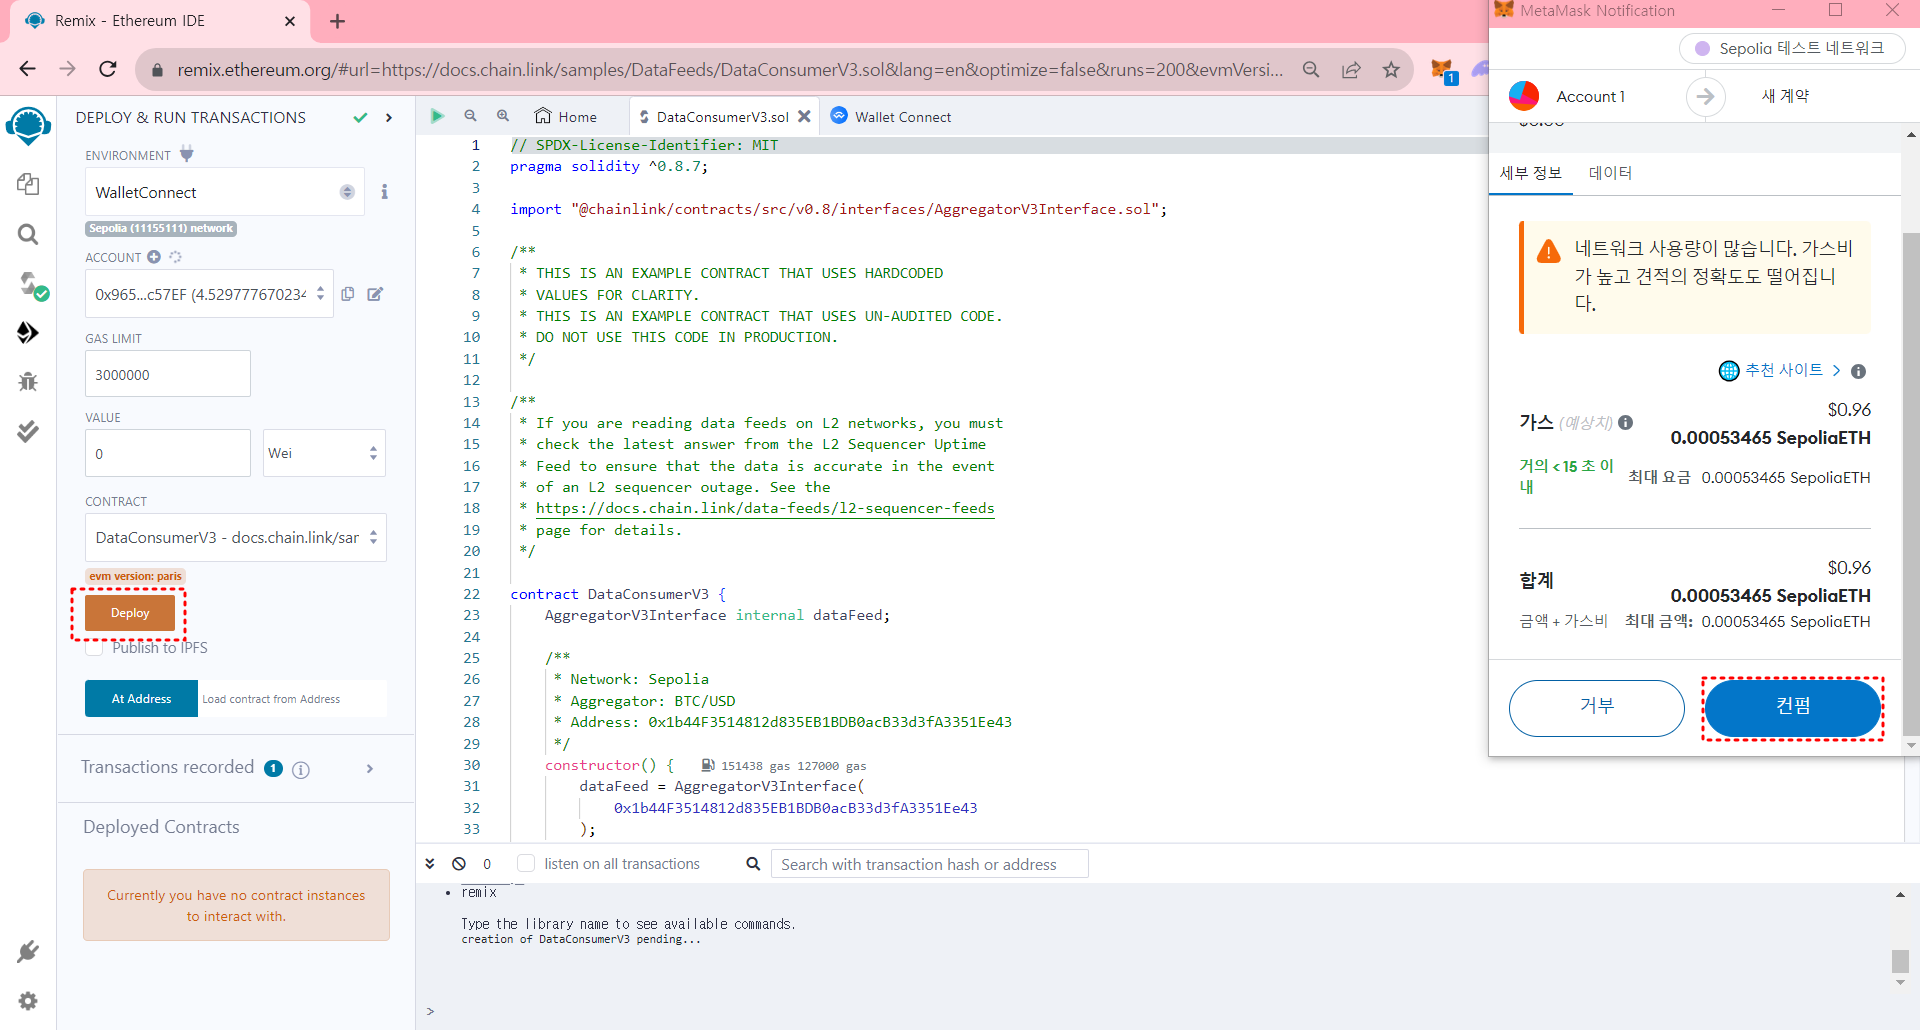Add a new account plus icon

point(154,257)
